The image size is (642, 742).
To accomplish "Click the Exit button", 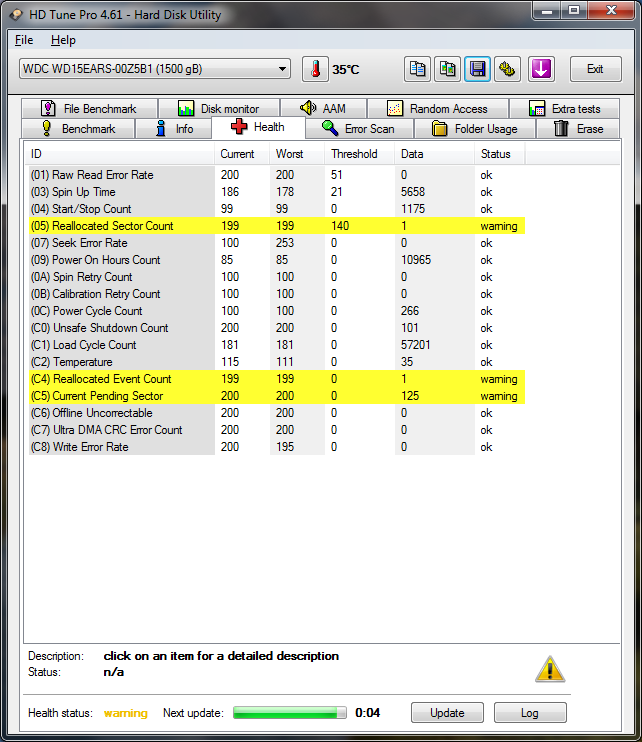I will (x=596, y=69).
